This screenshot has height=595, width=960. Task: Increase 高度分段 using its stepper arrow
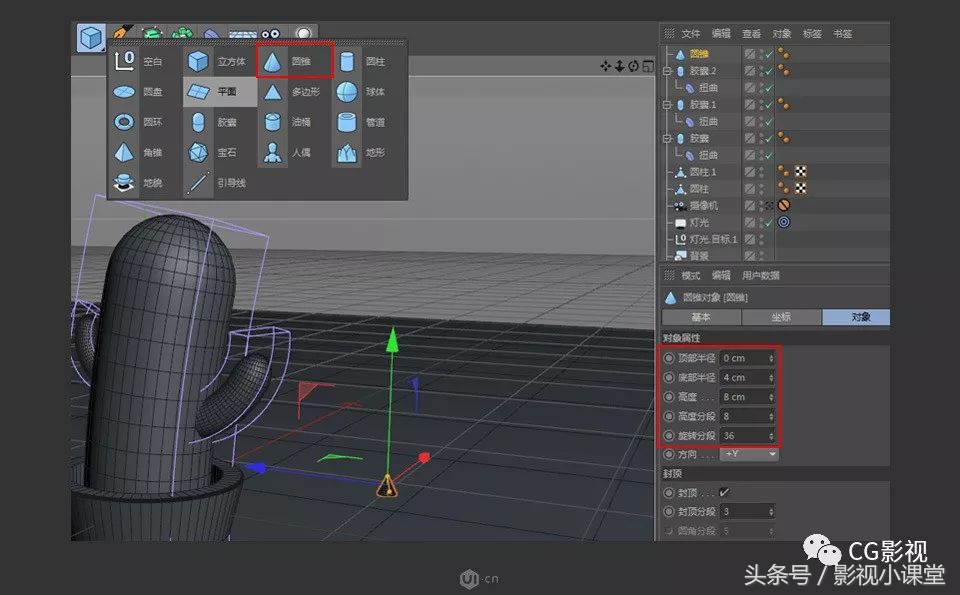[771, 417]
